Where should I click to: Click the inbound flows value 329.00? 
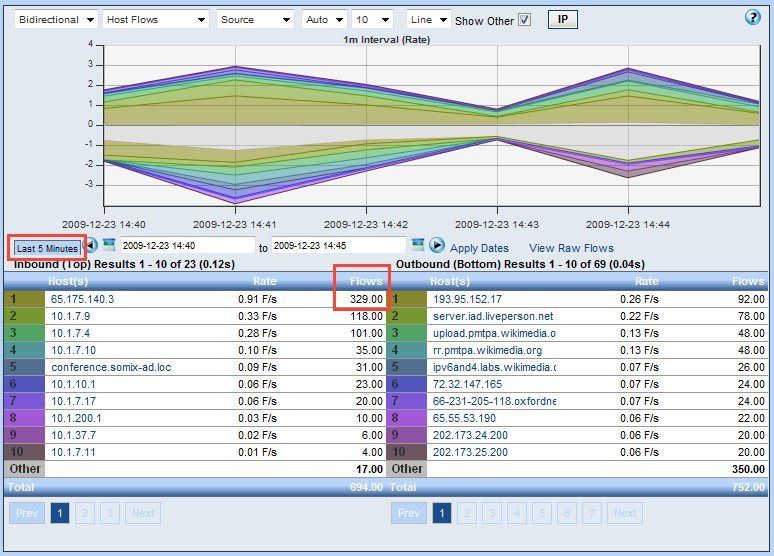coord(366,299)
